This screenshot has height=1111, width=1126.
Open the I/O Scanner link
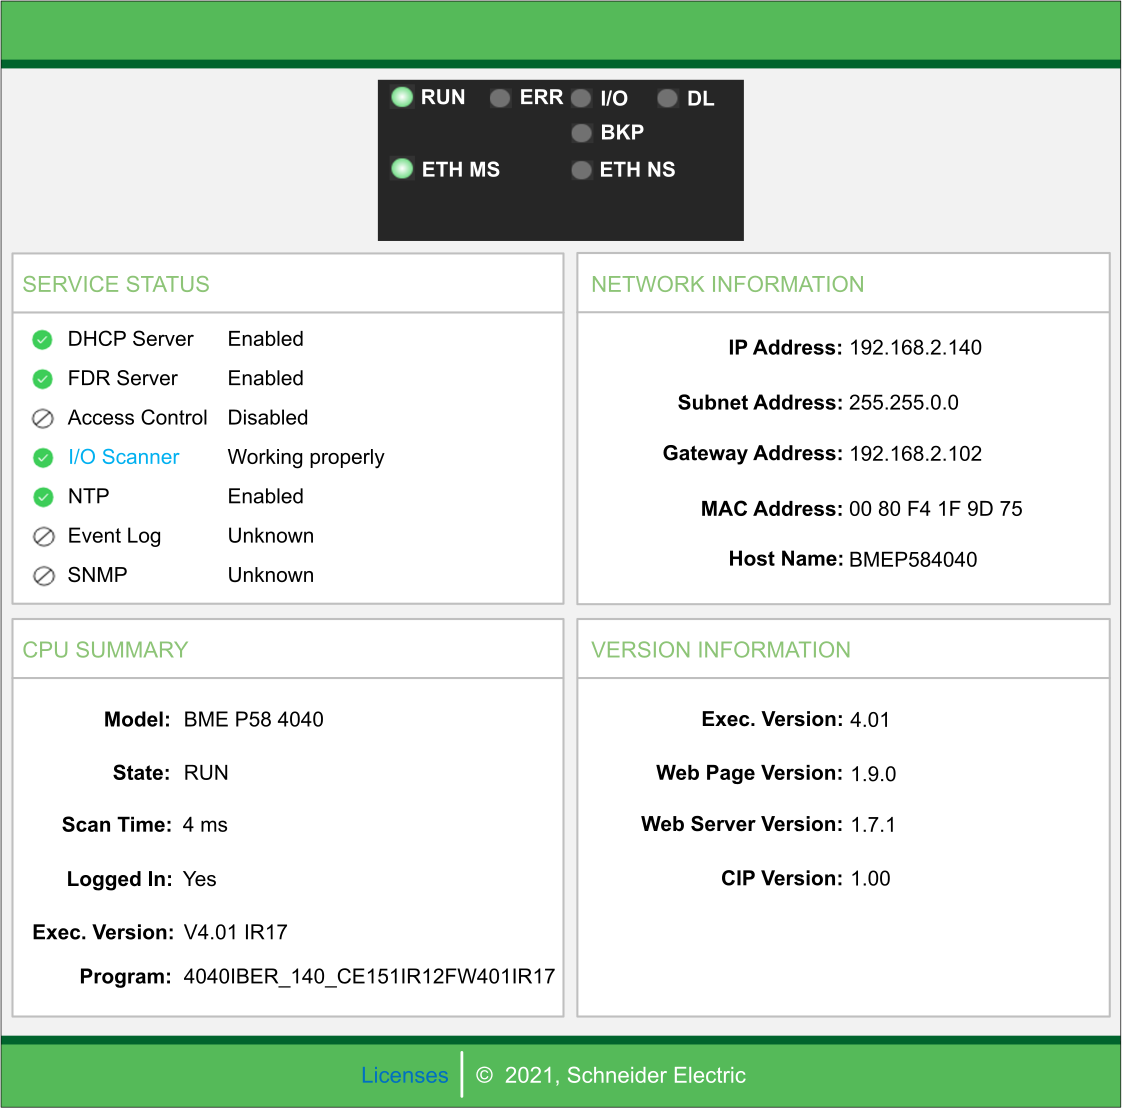click(123, 457)
